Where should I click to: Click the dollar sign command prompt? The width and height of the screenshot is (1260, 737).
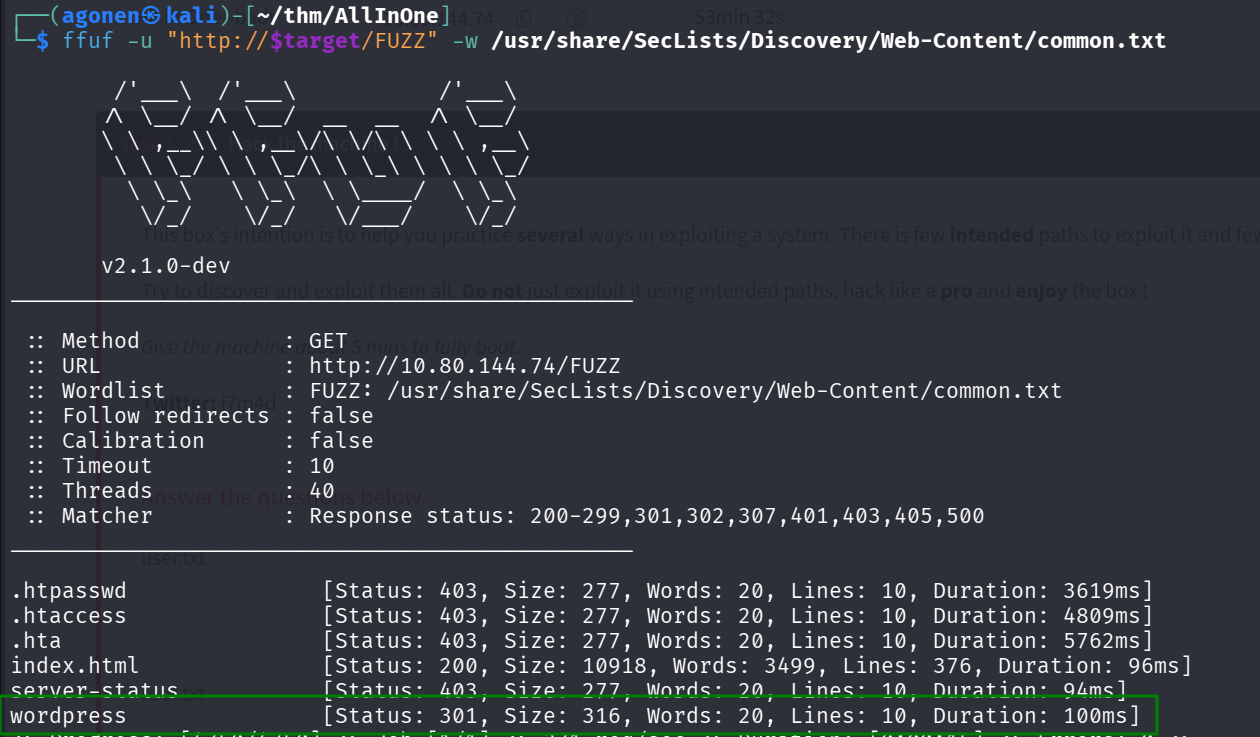click(42, 41)
